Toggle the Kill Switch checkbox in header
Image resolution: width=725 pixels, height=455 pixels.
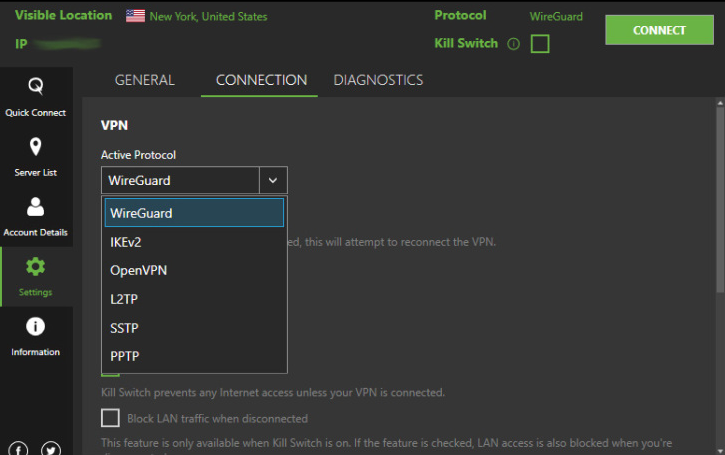[540, 44]
